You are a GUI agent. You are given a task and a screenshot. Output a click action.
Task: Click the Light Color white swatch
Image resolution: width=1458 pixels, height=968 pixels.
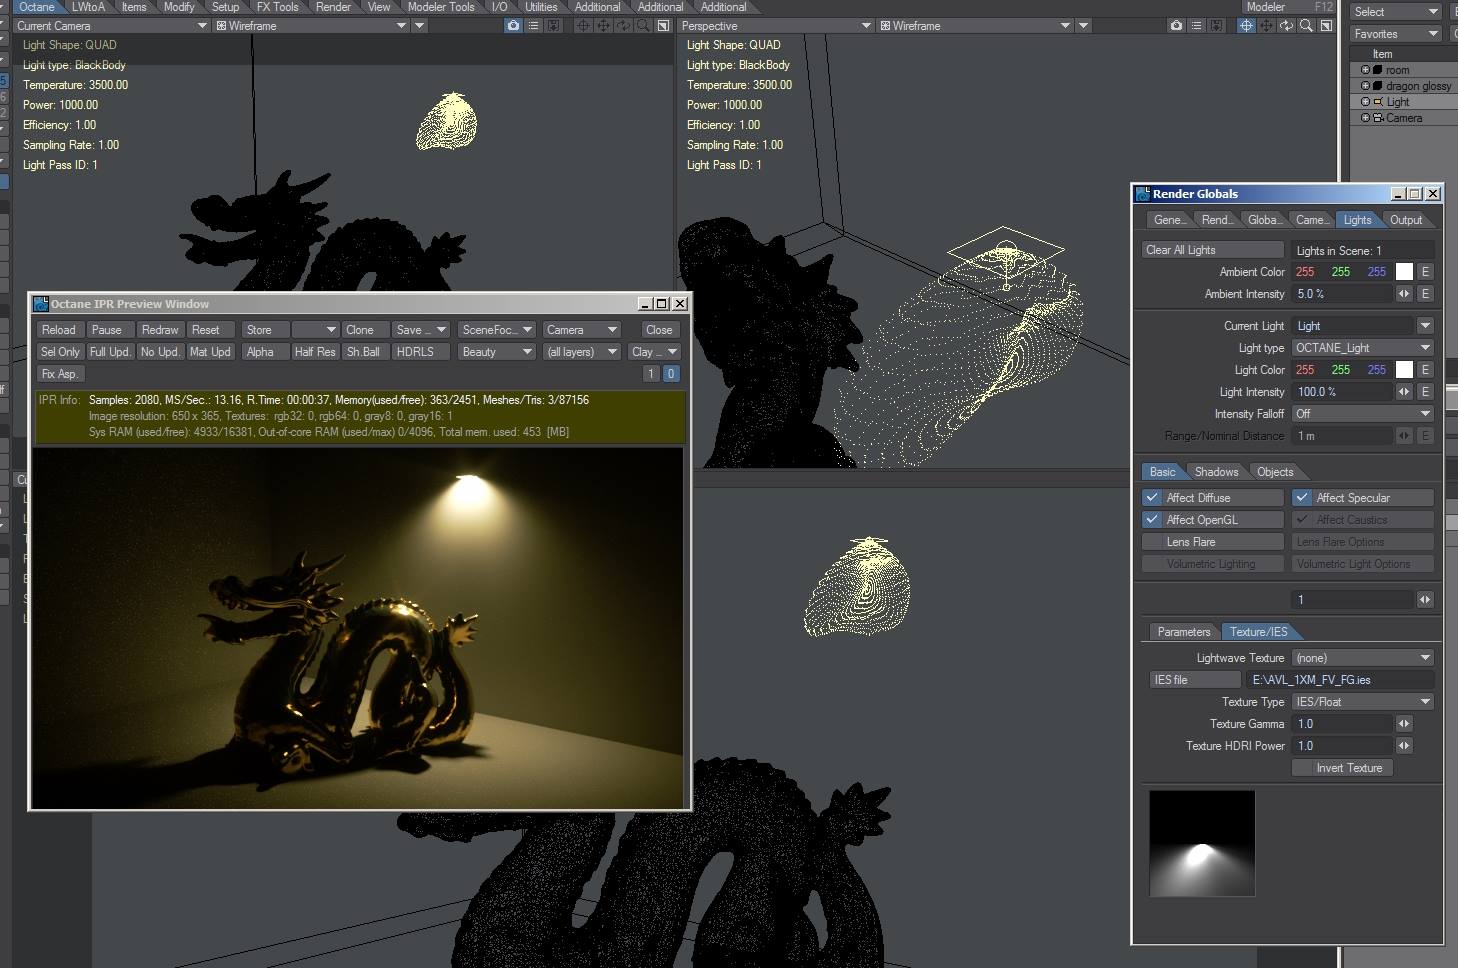1404,370
